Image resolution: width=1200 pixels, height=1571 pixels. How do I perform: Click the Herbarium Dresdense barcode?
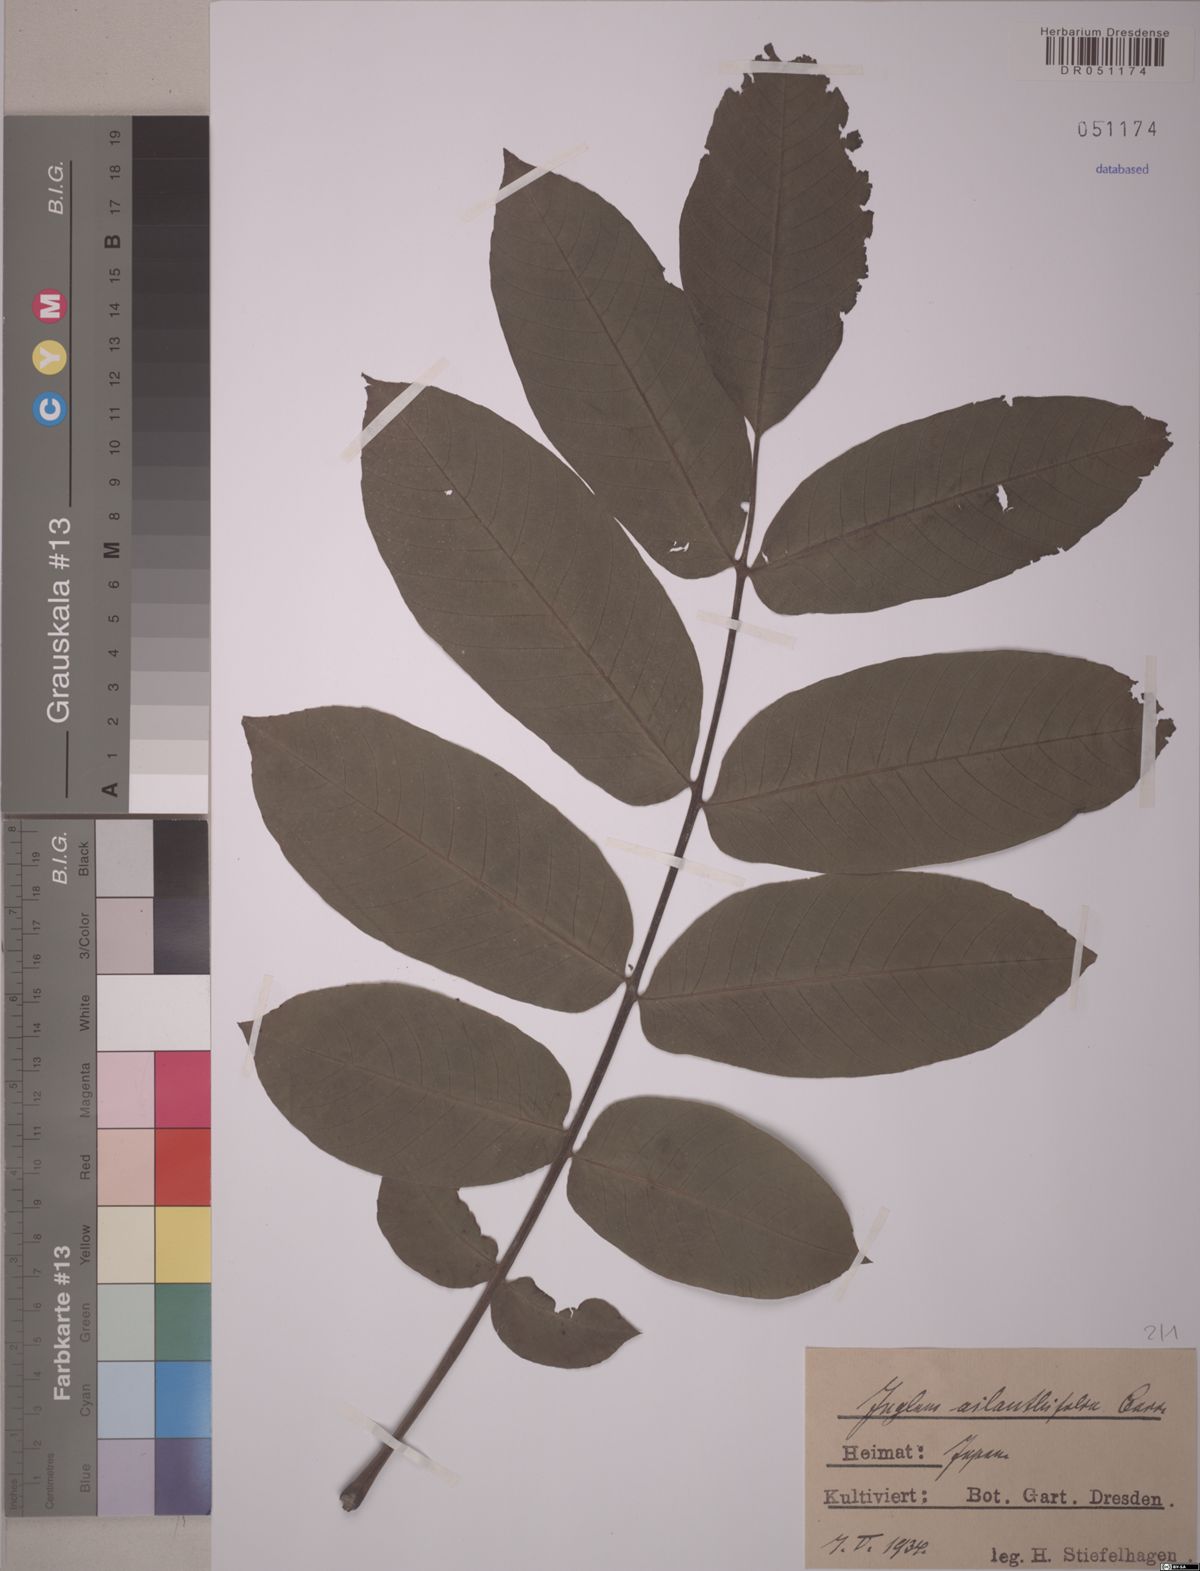[1104, 57]
